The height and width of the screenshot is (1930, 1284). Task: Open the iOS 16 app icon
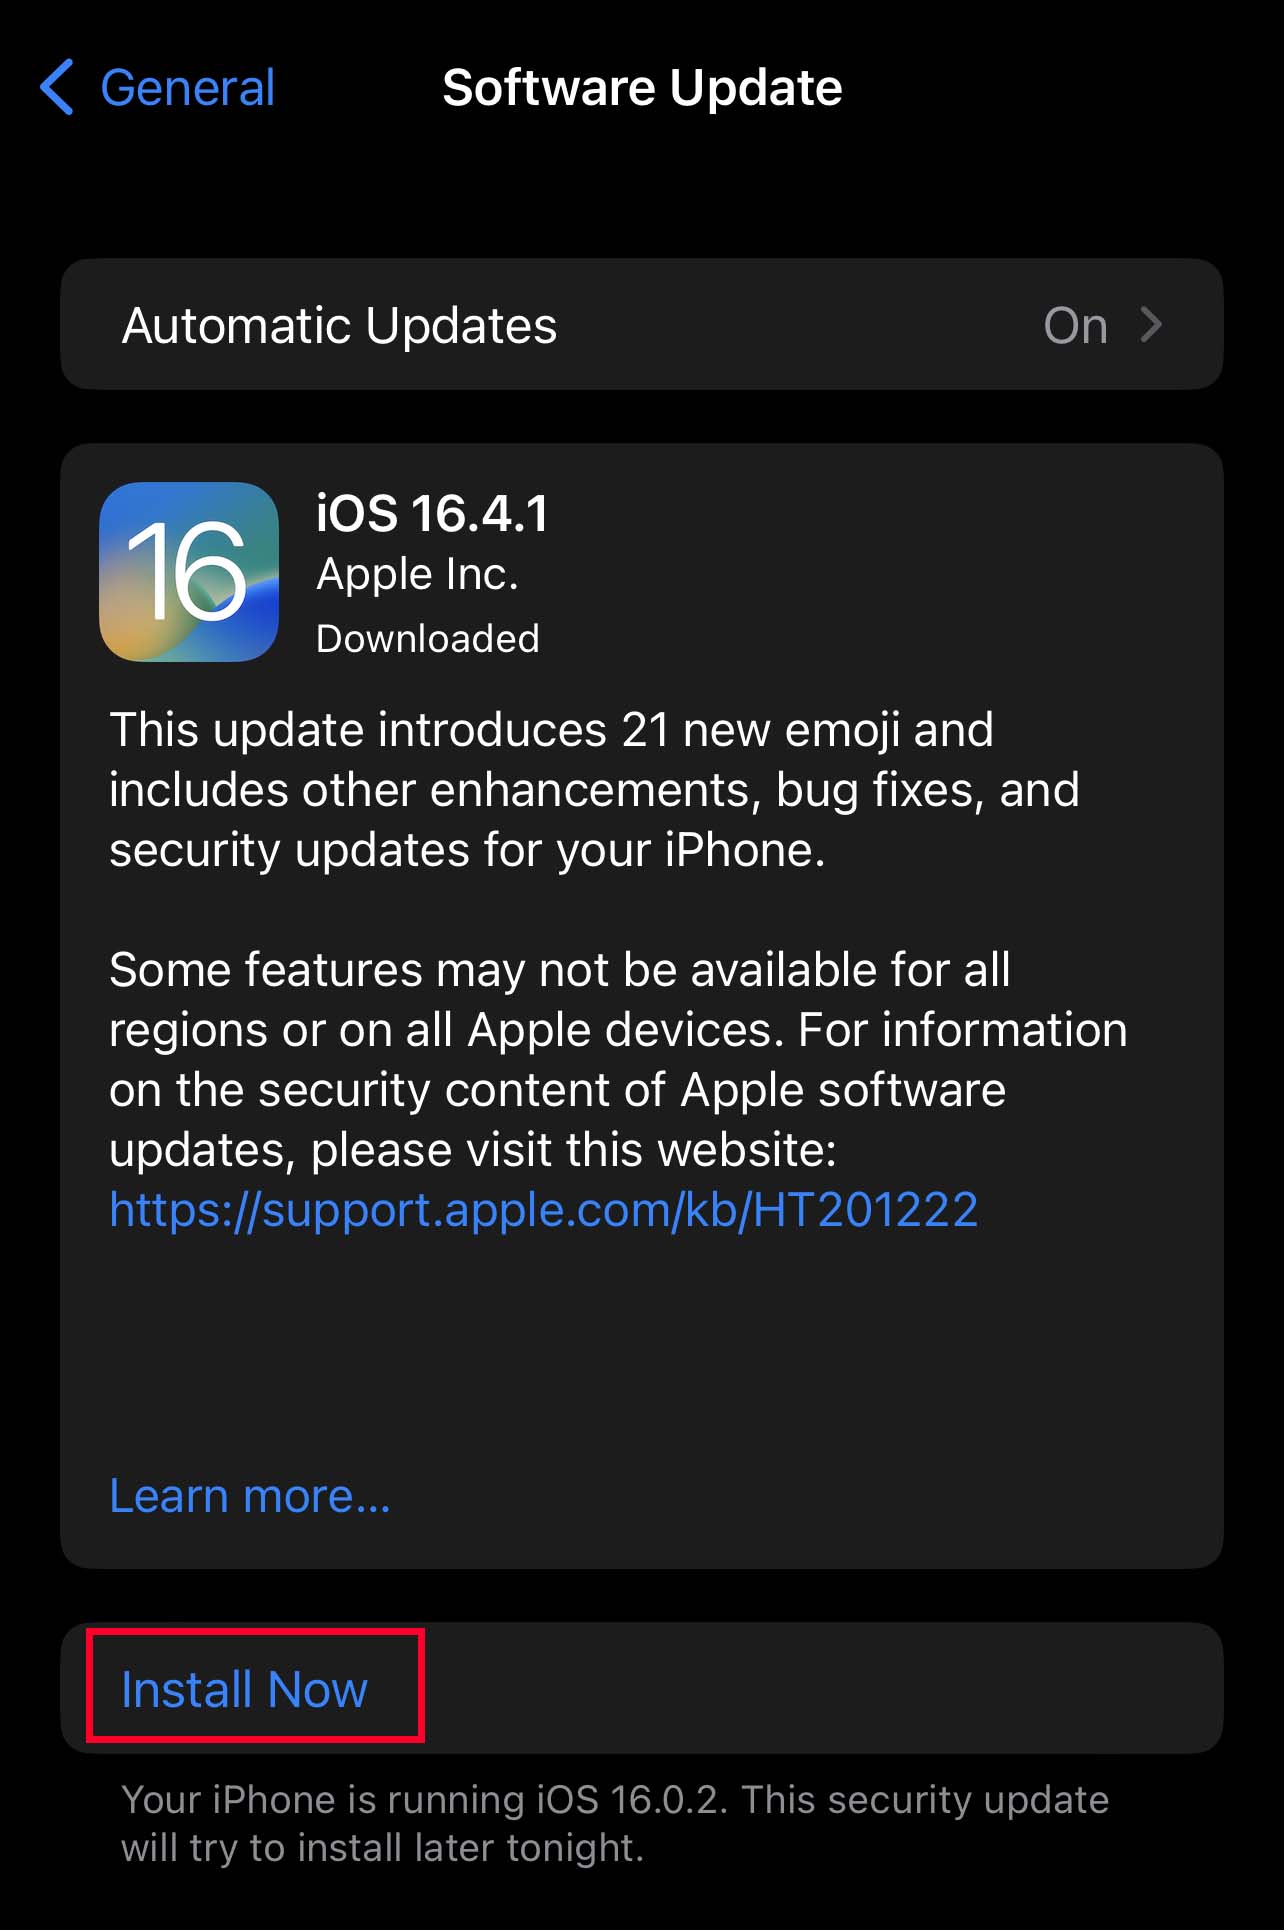(189, 572)
